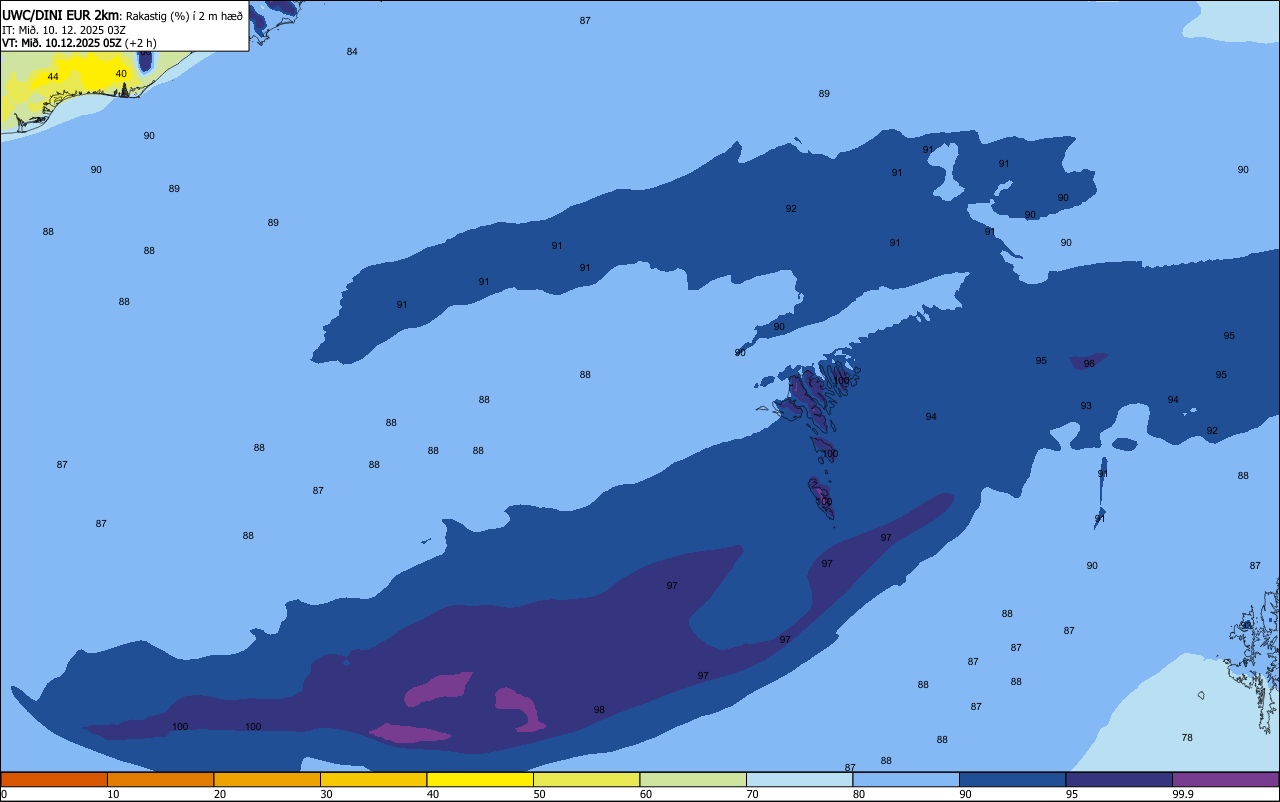Click the legend tick label 50
Screen dimensions: 1280x802
coord(539,794)
